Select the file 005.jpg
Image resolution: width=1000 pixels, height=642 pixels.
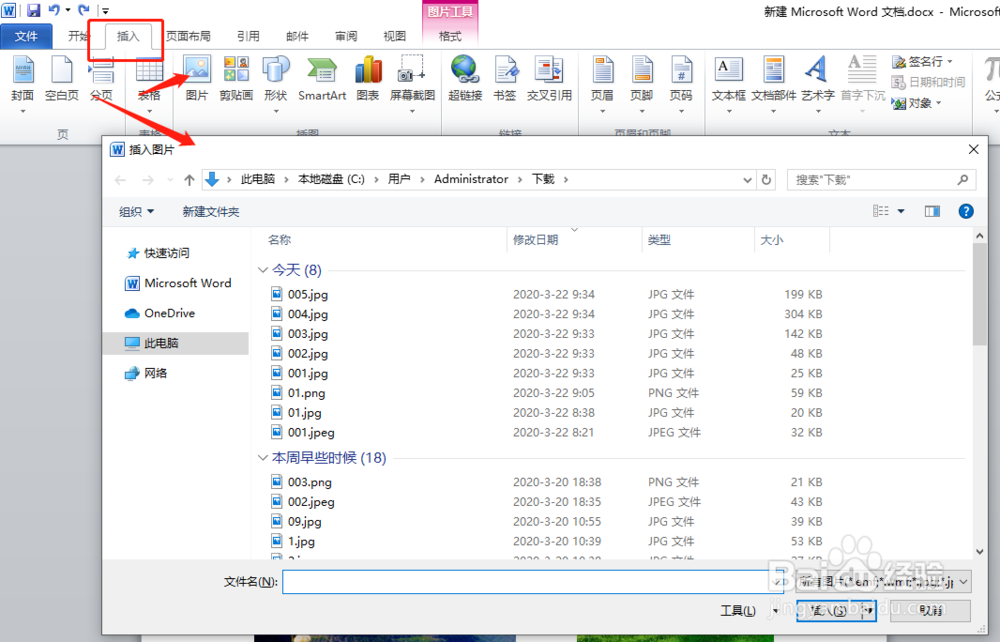tap(299, 294)
